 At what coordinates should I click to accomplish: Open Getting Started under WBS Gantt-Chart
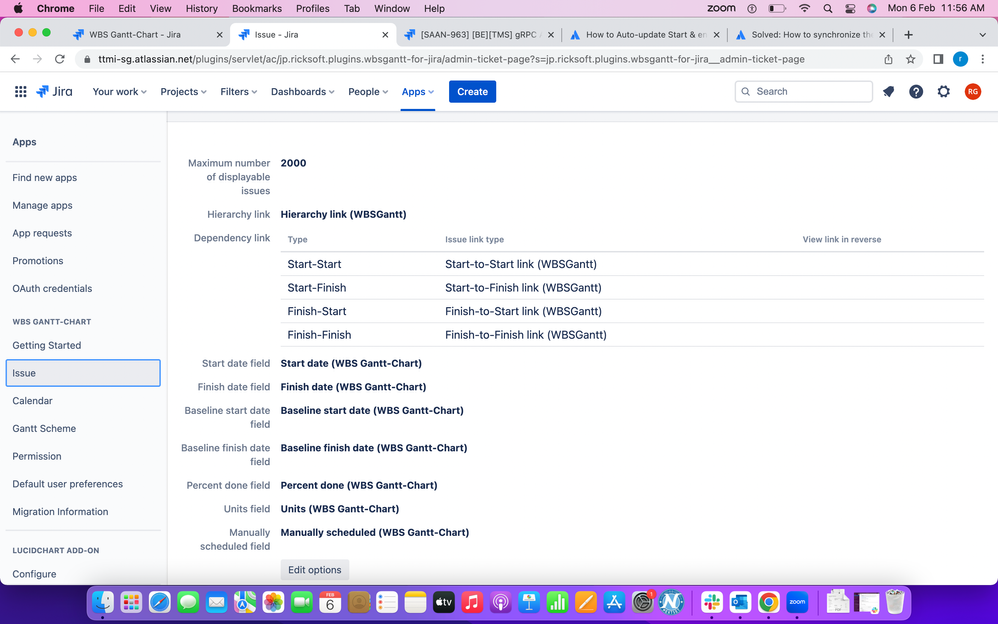pos(46,345)
